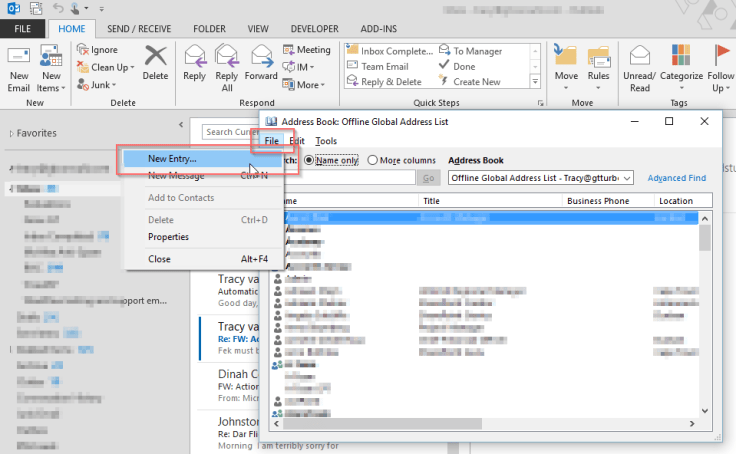This screenshot has width=736, height=454.
Task: Choose New Message from the File menu
Action: [203, 176]
